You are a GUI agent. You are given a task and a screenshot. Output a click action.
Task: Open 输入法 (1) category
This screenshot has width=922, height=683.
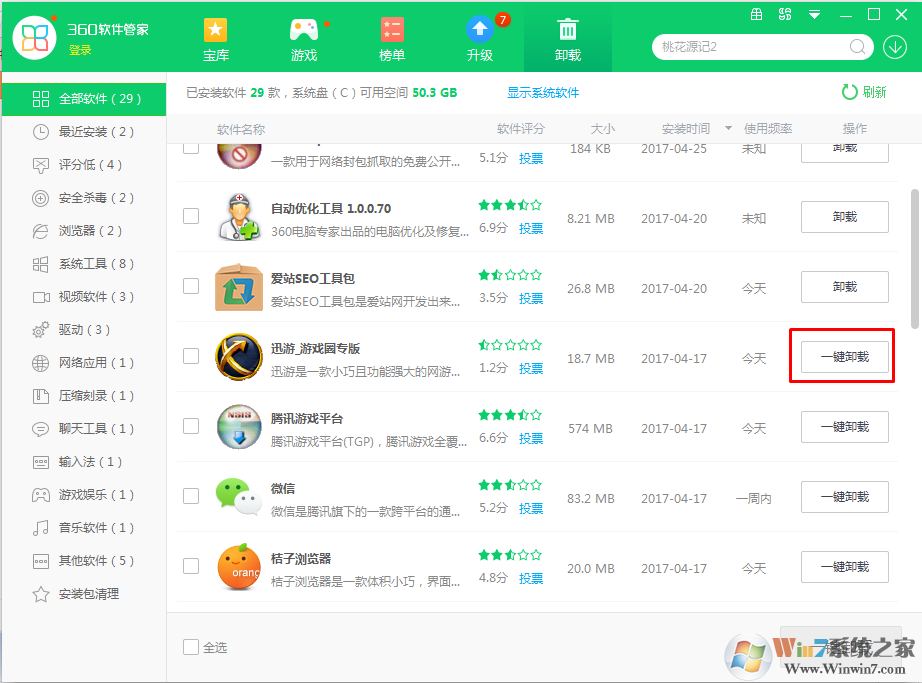84,461
